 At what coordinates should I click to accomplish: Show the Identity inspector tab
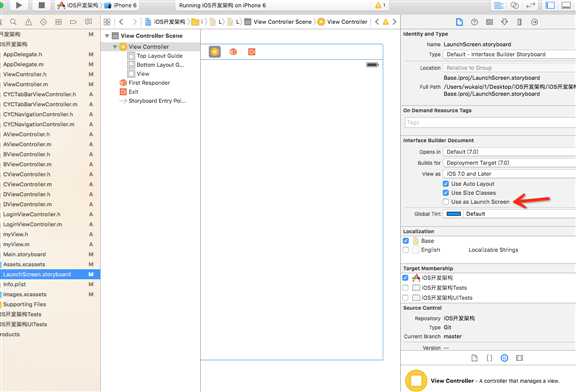[489, 22]
